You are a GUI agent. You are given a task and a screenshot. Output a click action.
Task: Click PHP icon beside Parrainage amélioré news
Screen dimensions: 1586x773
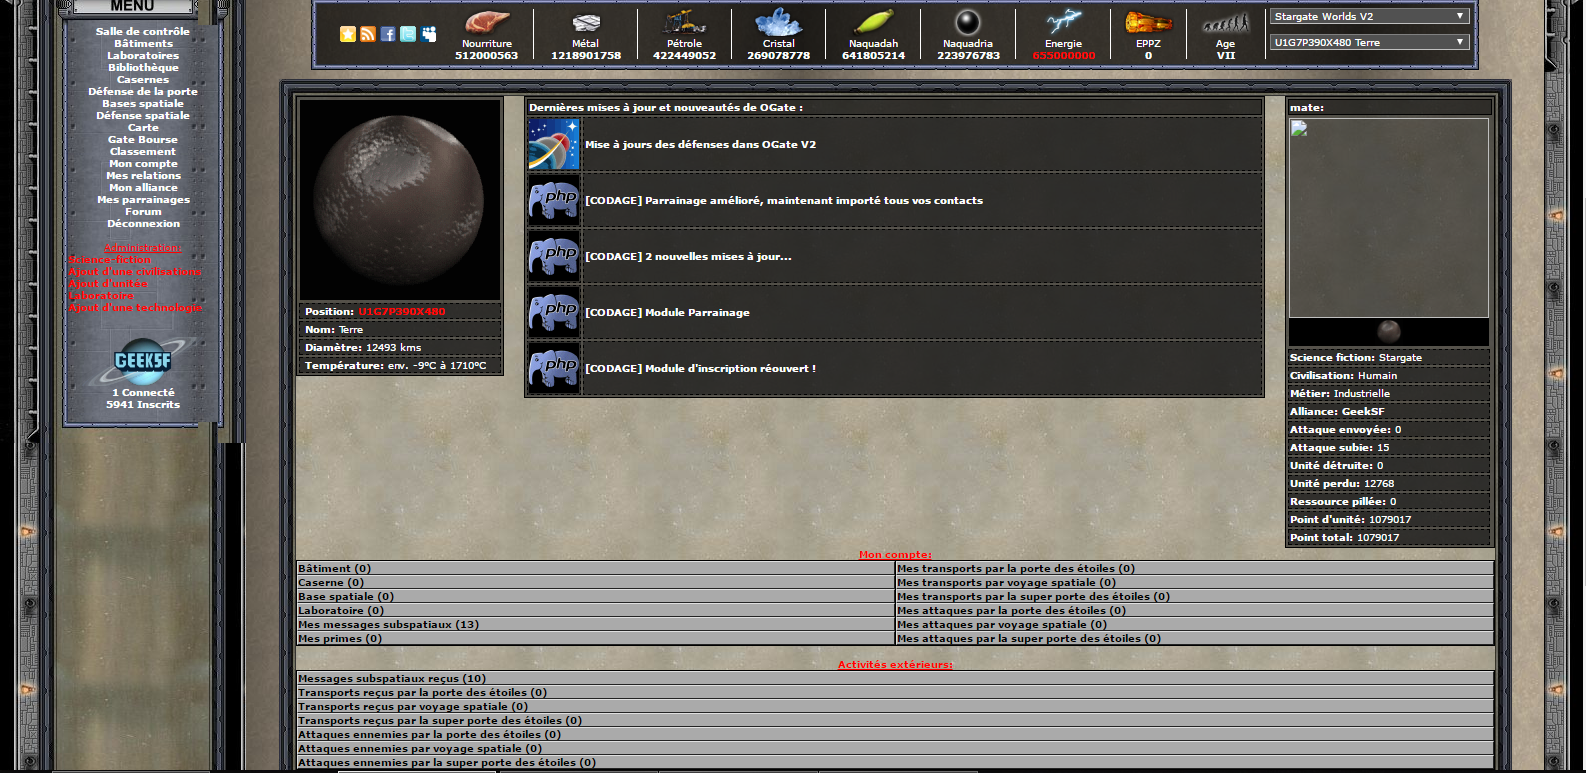[x=553, y=200]
